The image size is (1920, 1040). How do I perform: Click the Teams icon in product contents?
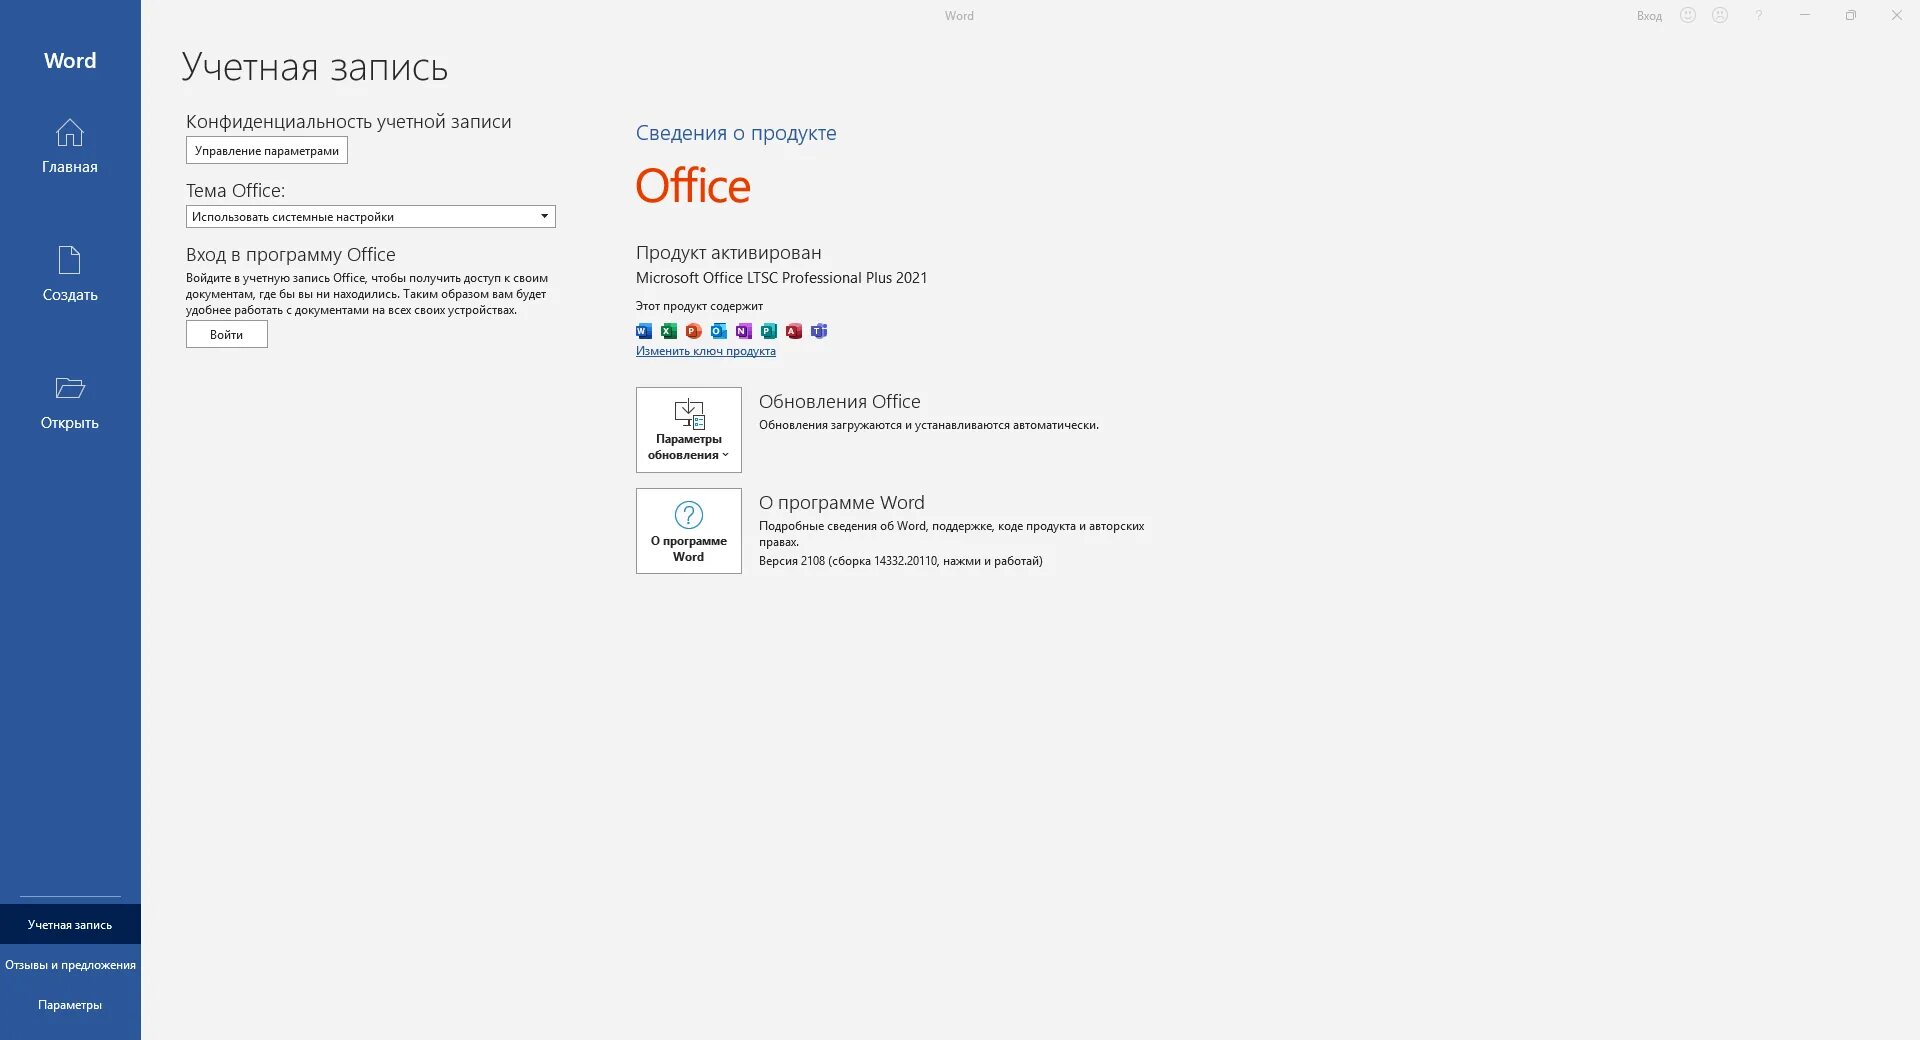[819, 331]
